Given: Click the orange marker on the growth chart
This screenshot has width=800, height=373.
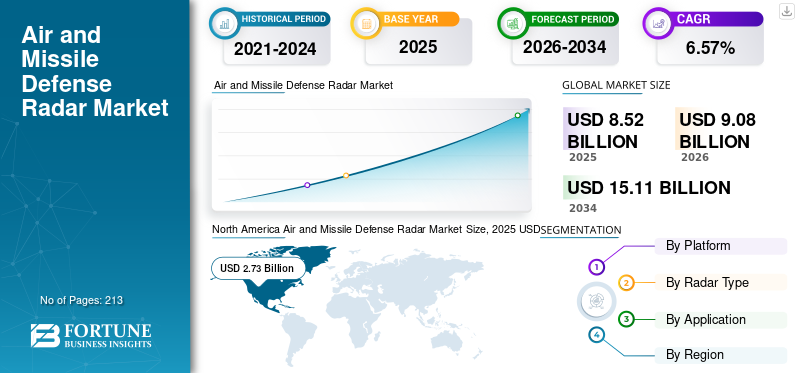Looking at the screenshot, I should point(346,175).
